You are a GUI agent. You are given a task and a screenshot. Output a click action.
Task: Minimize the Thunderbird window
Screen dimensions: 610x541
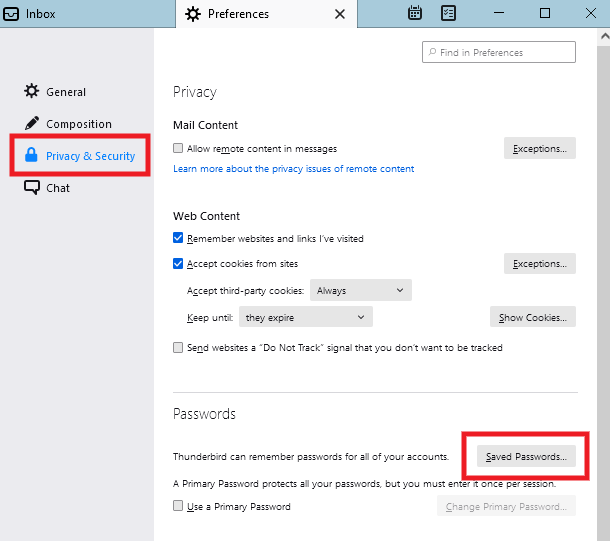click(x=499, y=13)
